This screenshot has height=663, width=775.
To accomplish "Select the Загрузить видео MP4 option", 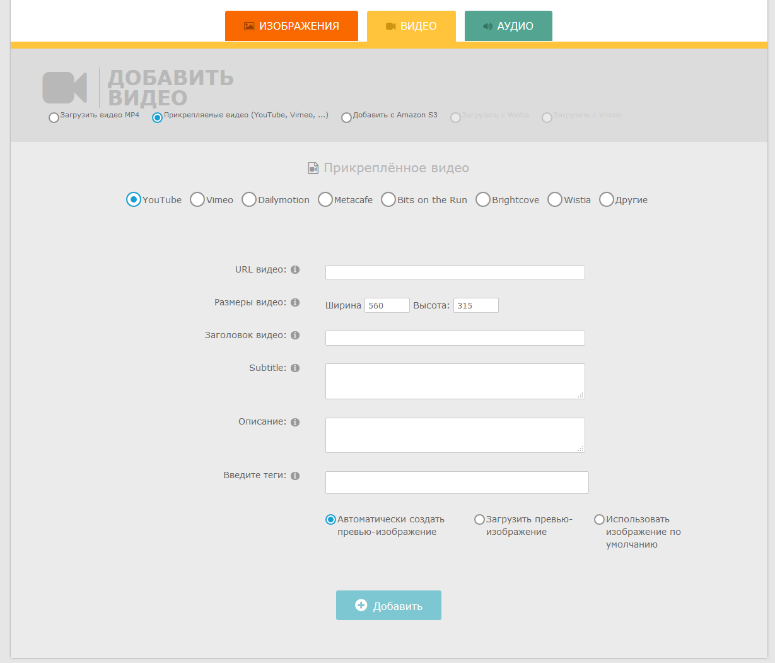I will point(54,118).
